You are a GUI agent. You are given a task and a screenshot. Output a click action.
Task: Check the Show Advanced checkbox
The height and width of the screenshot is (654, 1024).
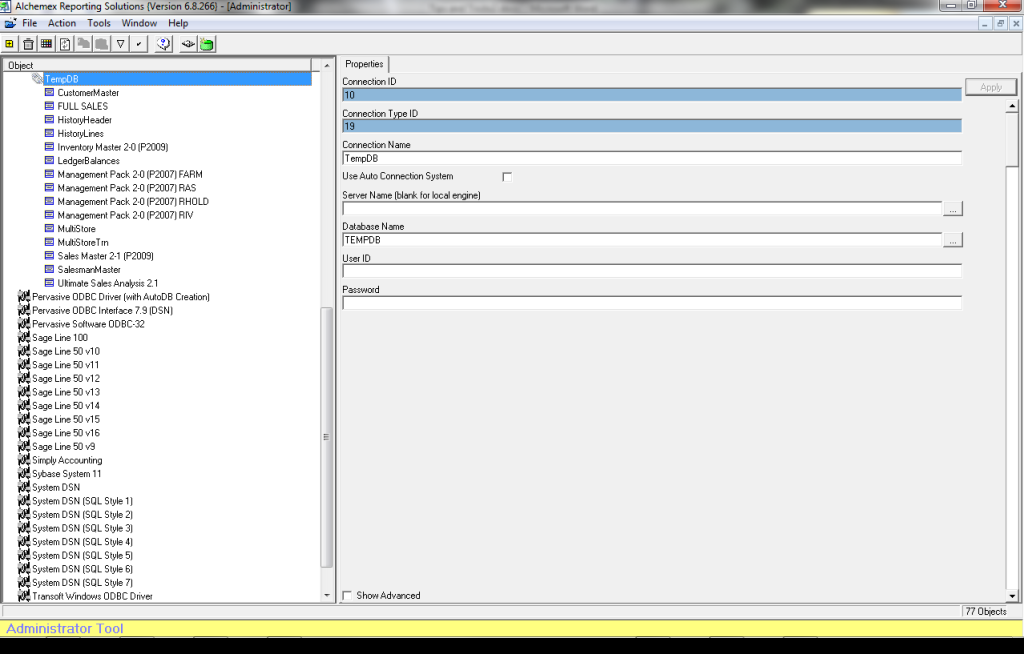pos(347,594)
